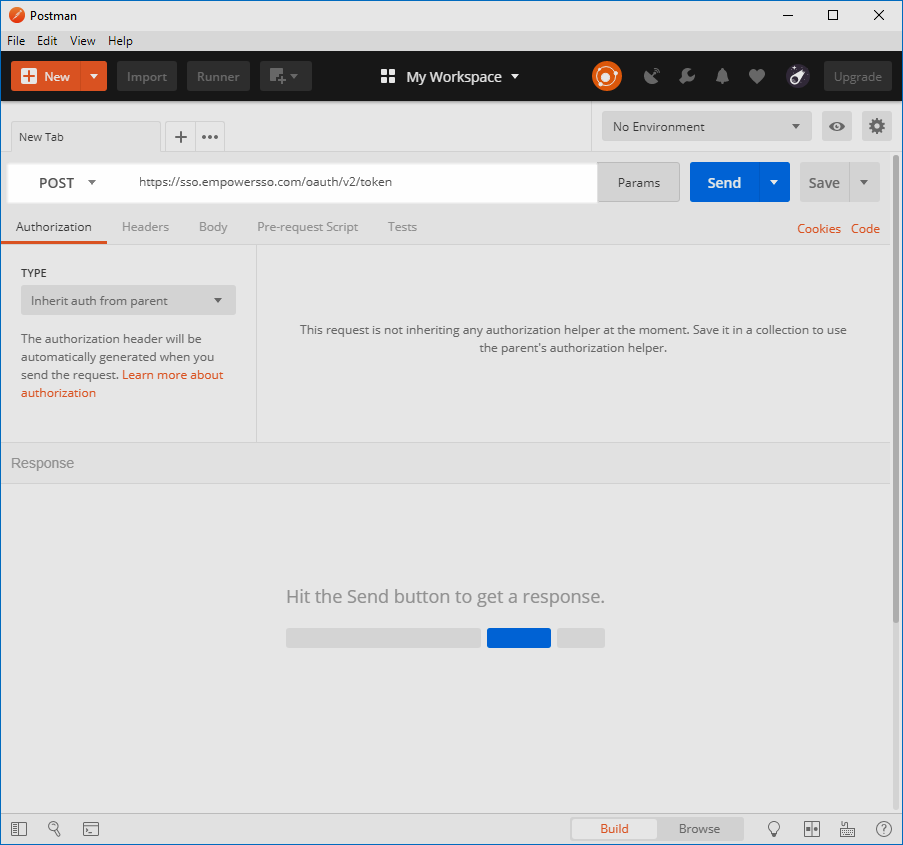Toggle the two-pane view in status bar
The height and width of the screenshot is (845, 903).
pyautogui.click(x=811, y=828)
